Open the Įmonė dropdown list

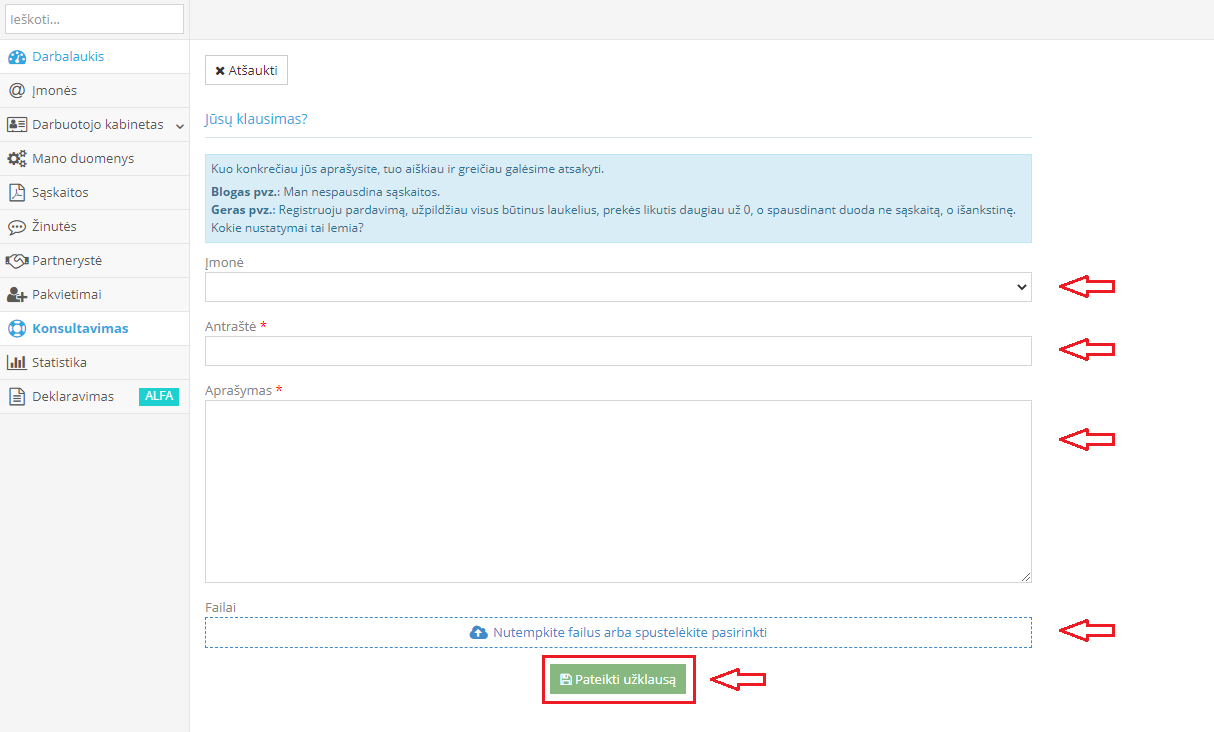point(618,287)
